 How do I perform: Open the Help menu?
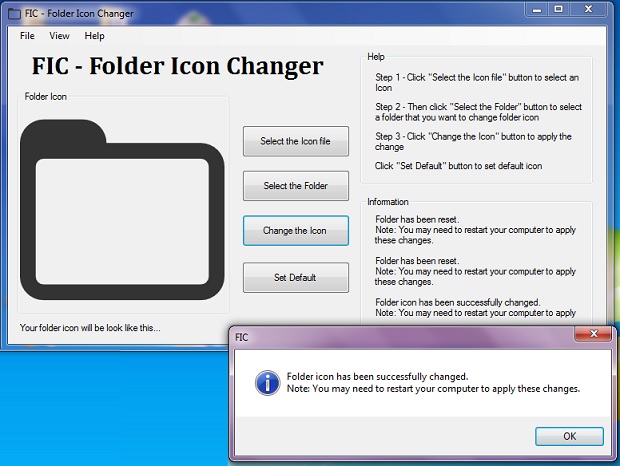95,36
